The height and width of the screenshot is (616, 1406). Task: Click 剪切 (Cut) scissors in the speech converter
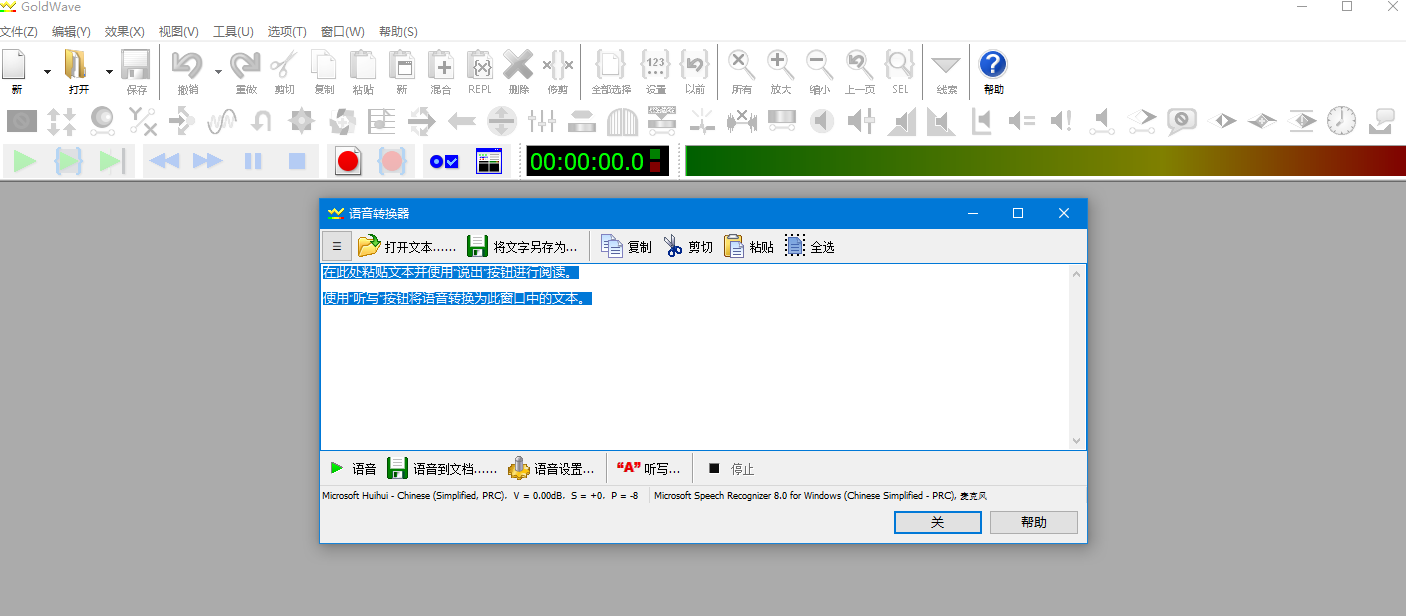coord(687,246)
